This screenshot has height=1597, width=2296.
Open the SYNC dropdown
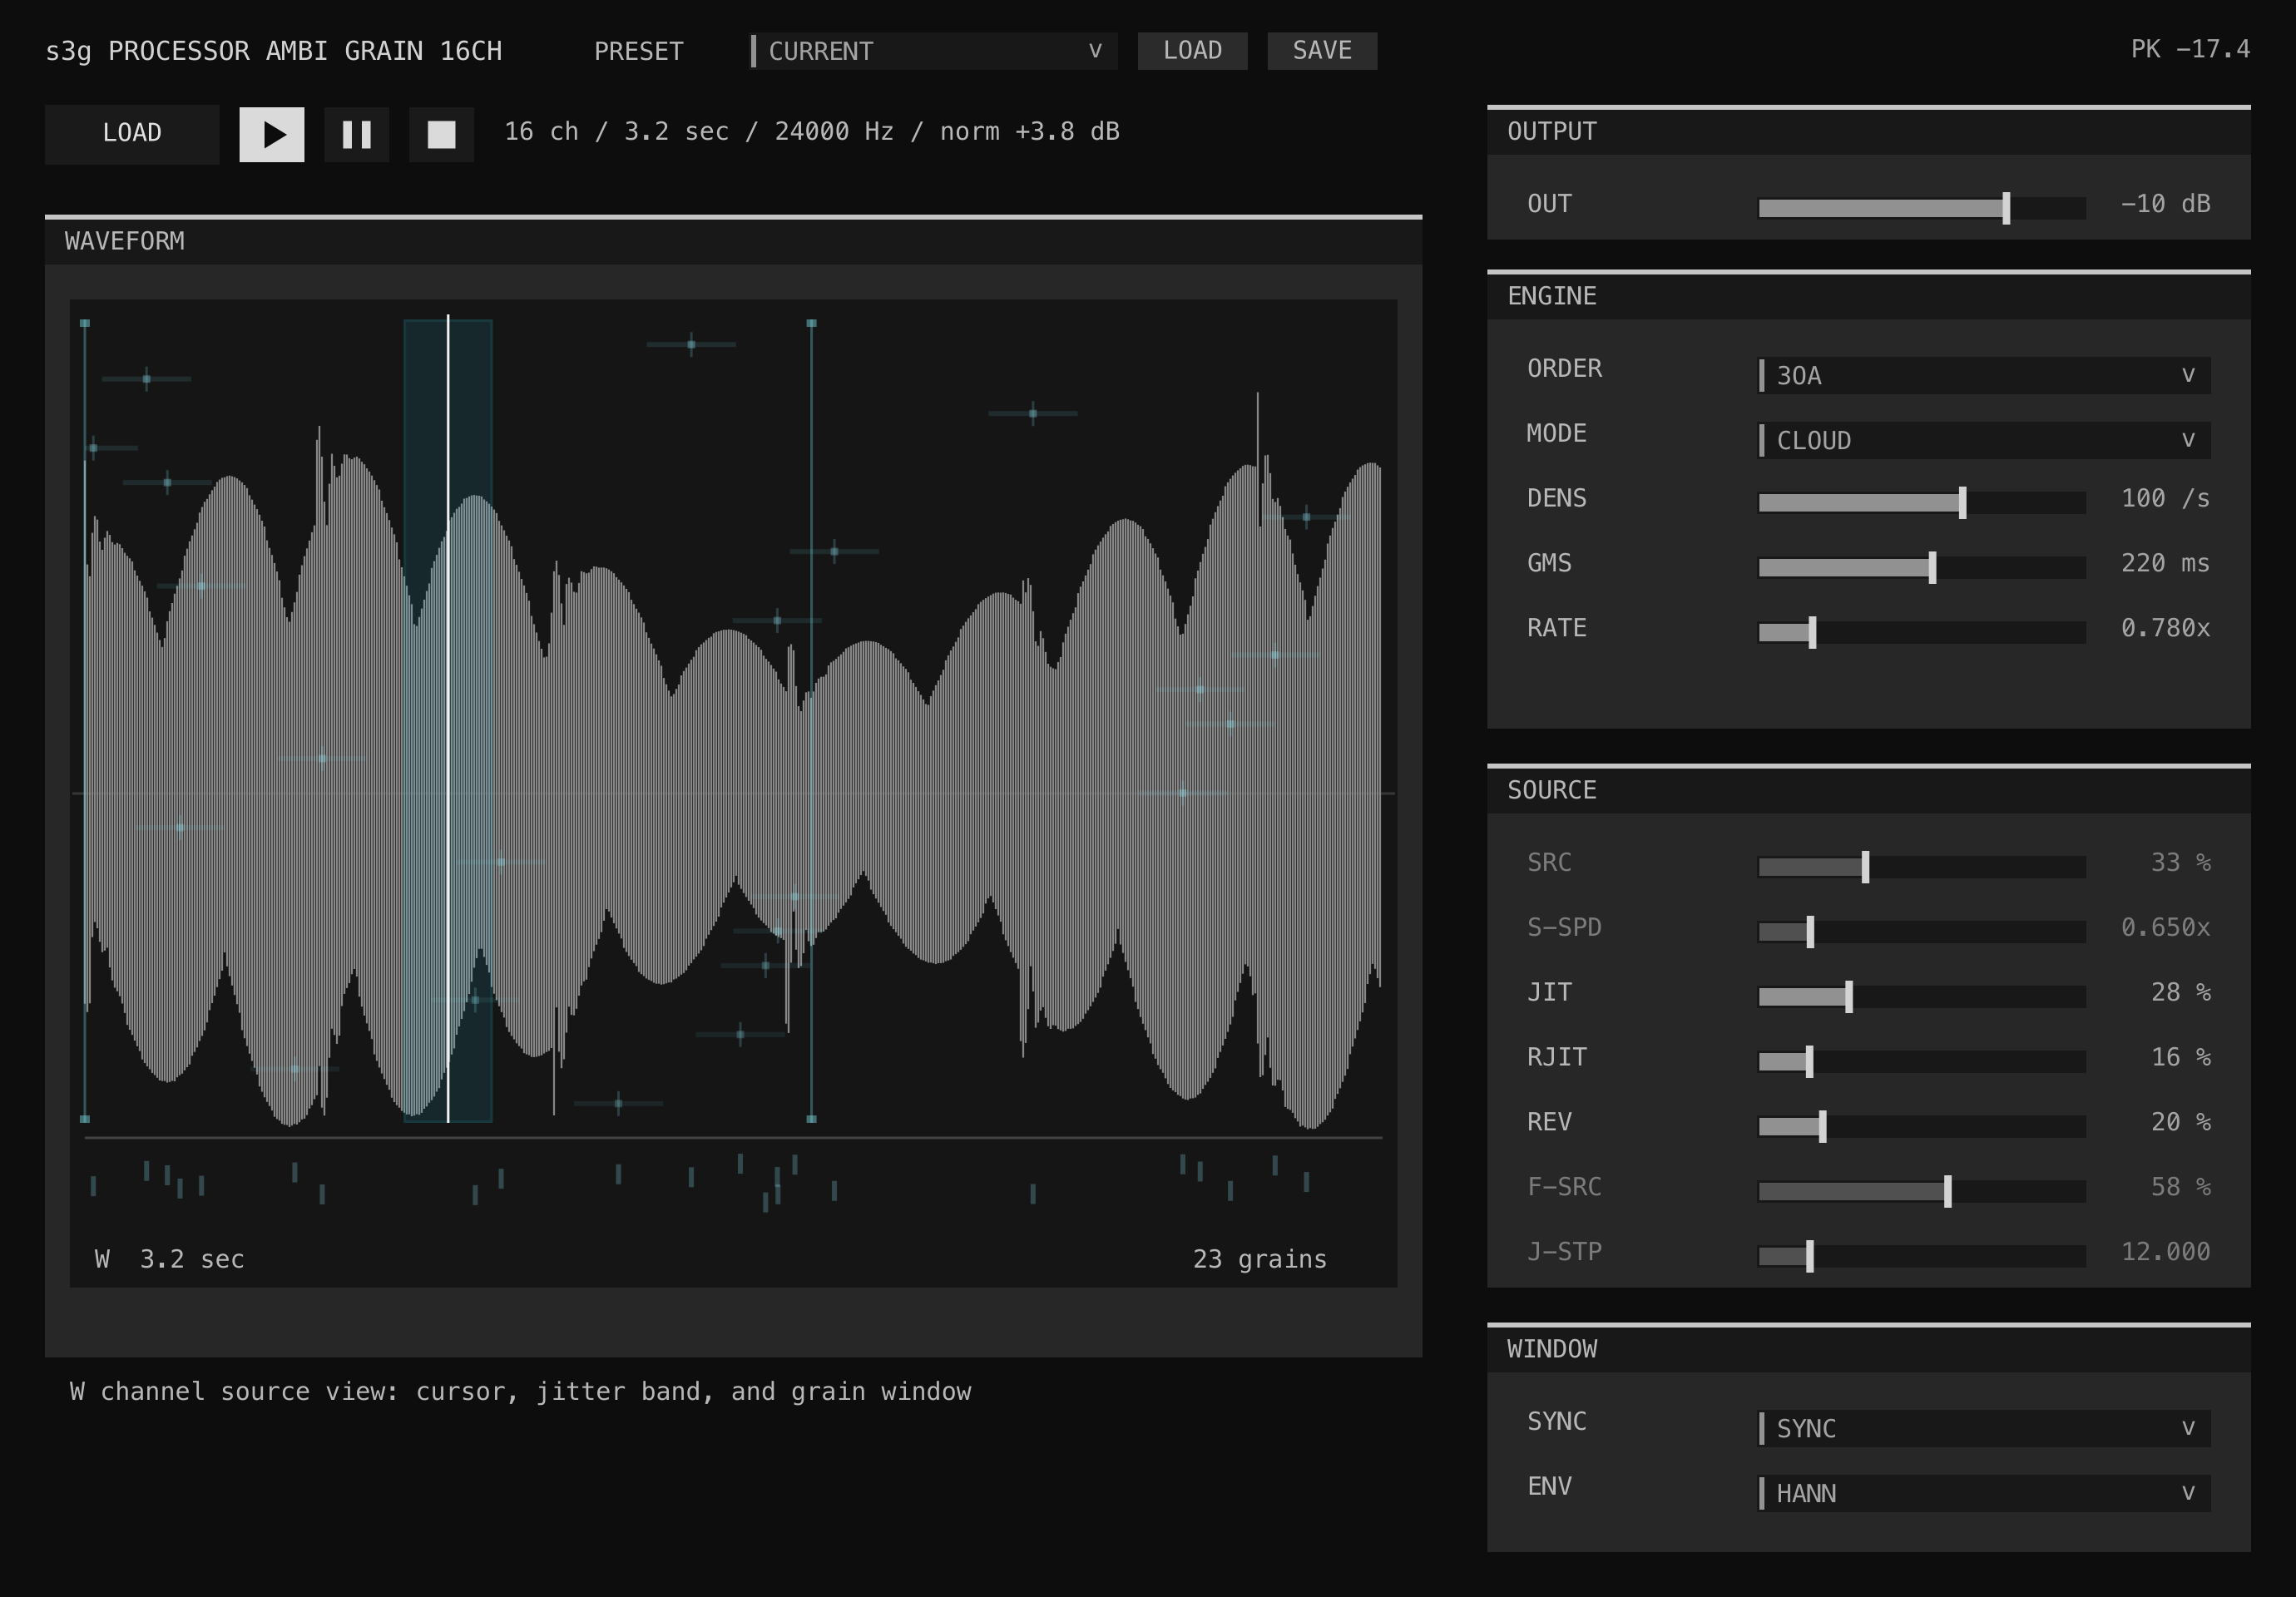1984,1428
